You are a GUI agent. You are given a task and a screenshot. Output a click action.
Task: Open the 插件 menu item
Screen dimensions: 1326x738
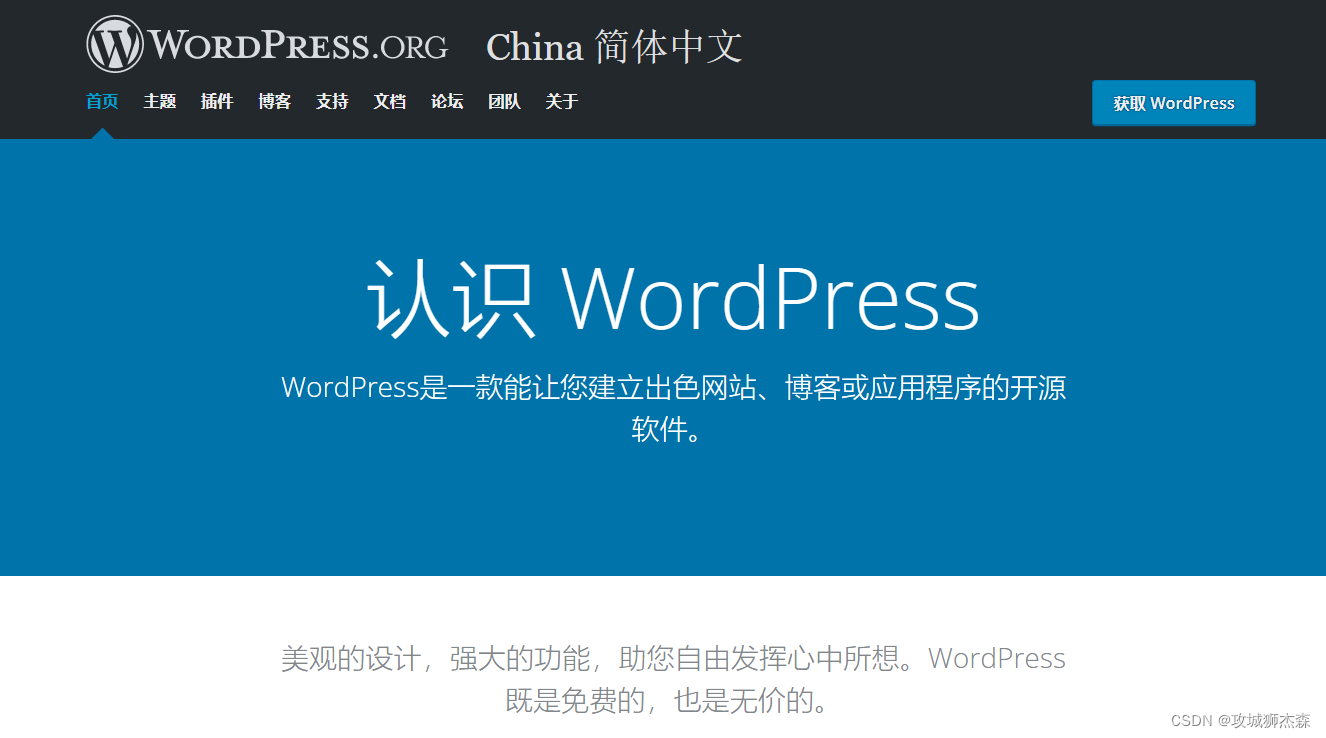tap(217, 101)
